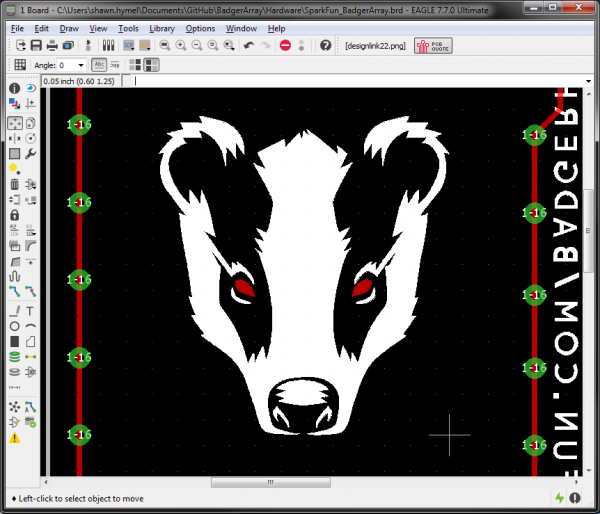Open the View menu
The image size is (600, 514).
click(x=98, y=29)
